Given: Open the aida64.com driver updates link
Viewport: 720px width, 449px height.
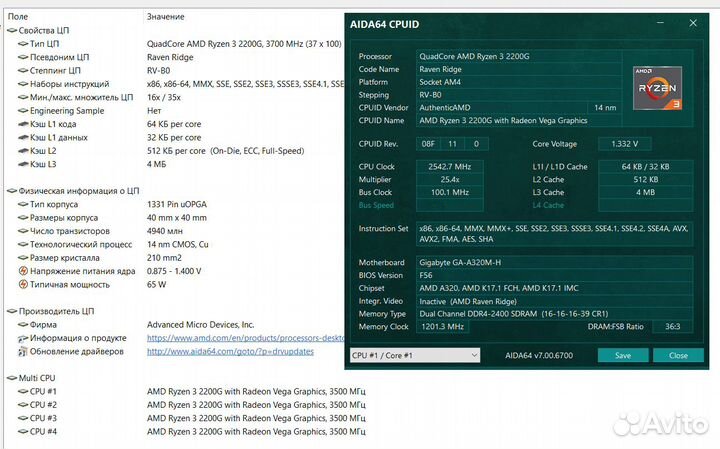Looking at the screenshot, I should pos(231,352).
